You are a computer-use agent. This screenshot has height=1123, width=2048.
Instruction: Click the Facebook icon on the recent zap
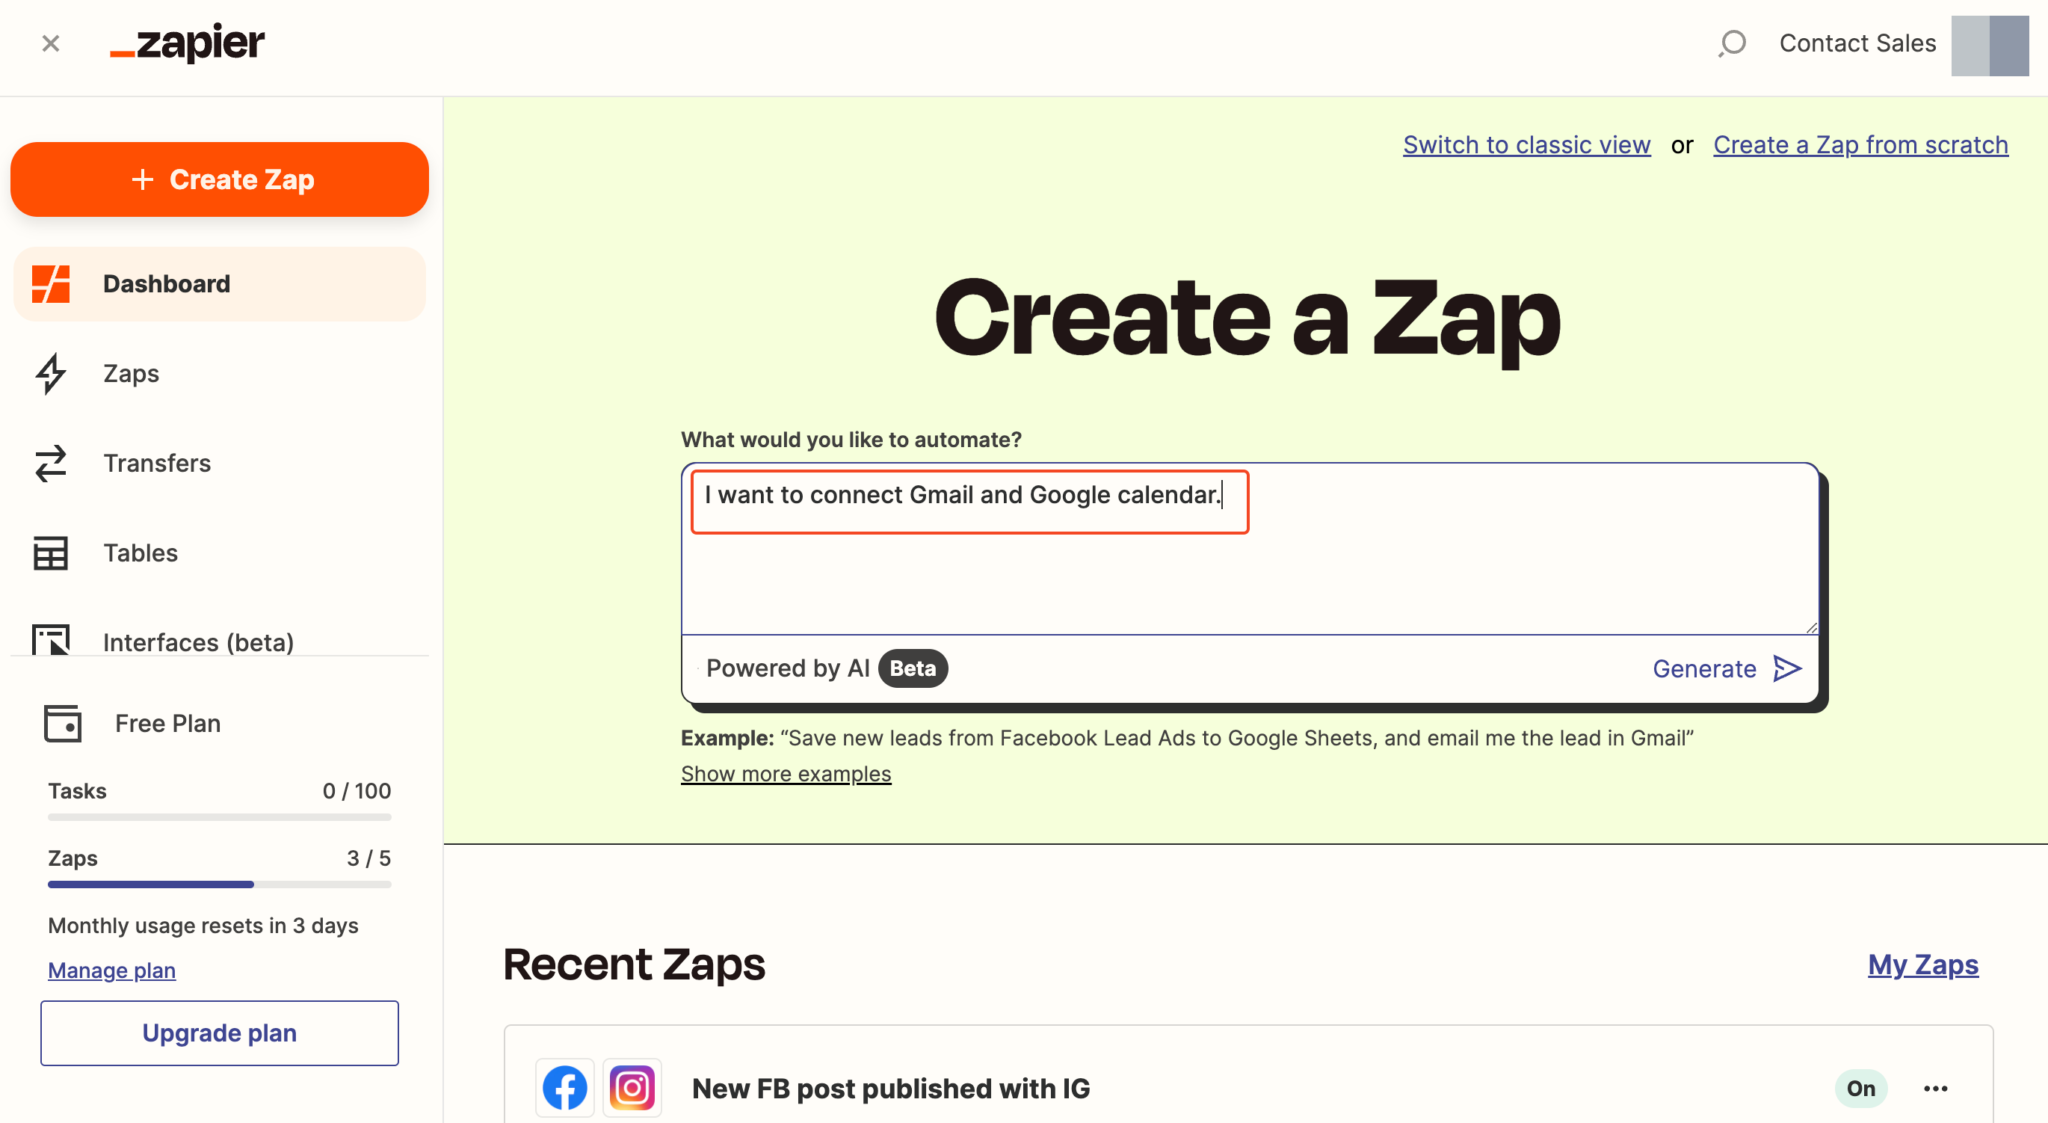point(564,1087)
